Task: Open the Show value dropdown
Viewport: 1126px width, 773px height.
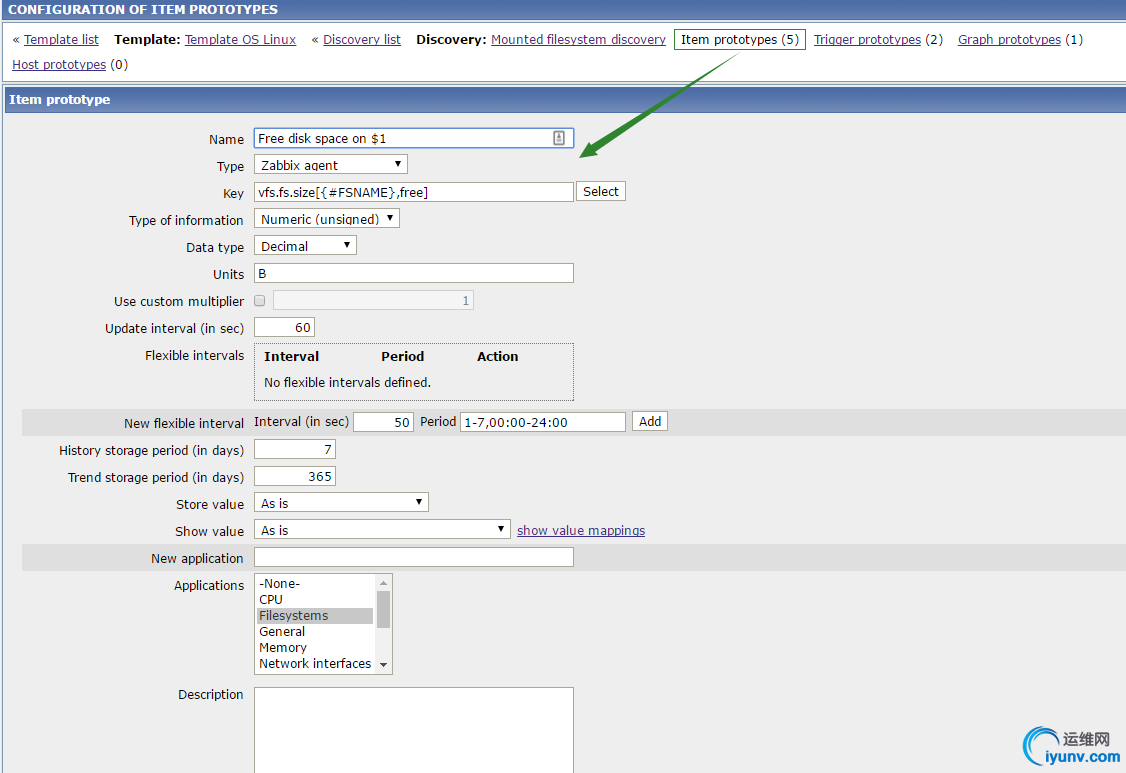Action: click(x=382, y=530)
